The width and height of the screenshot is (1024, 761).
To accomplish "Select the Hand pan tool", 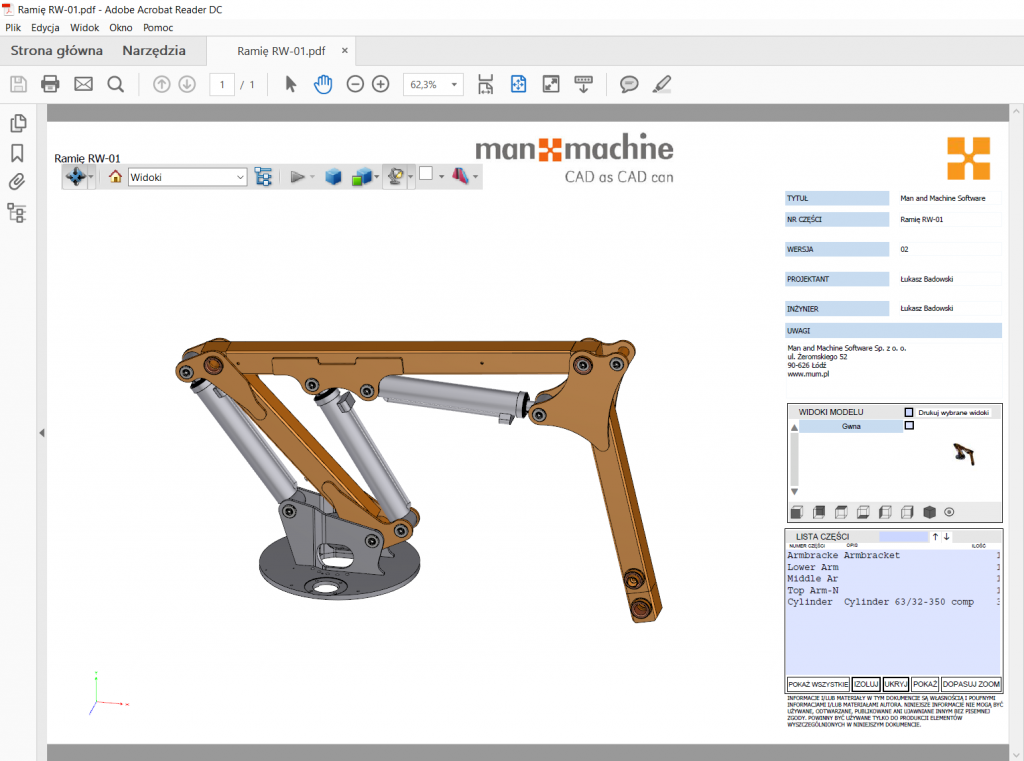I will 322,85.
